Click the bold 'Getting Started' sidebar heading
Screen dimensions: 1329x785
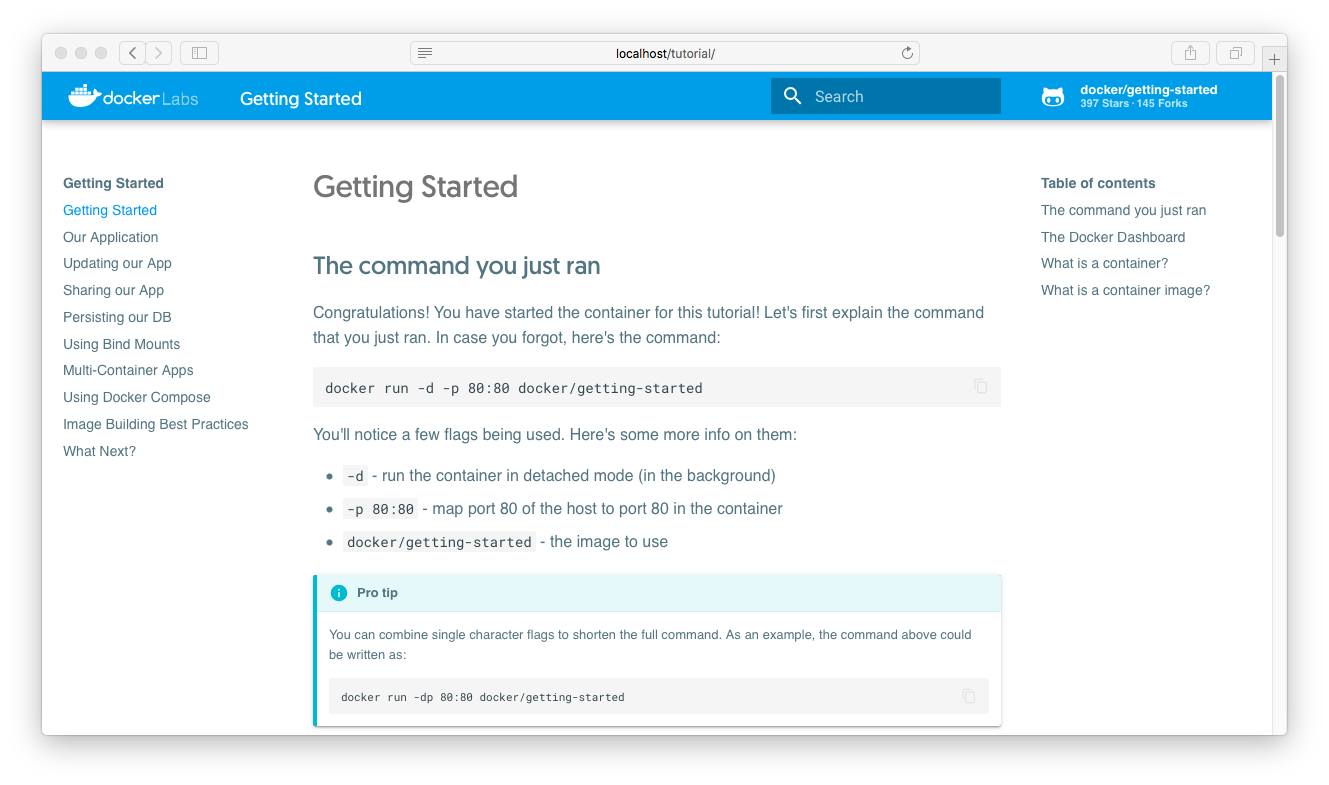tap(113, 183)
